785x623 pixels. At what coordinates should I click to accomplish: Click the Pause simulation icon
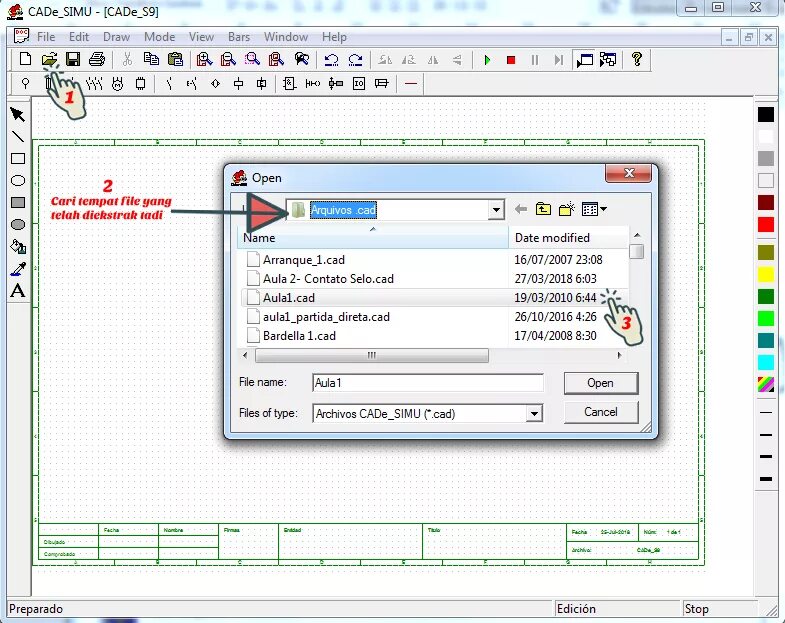point(535,60)
